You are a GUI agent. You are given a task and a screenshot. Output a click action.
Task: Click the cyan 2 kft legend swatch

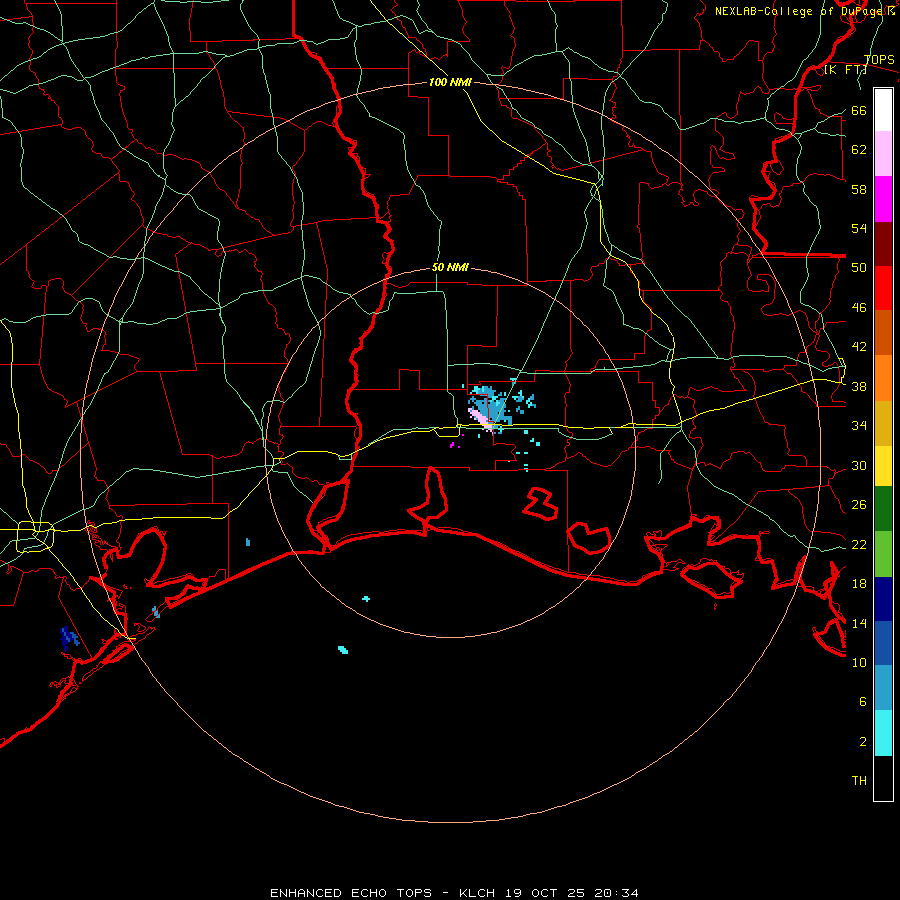click(x=883, y=733)
